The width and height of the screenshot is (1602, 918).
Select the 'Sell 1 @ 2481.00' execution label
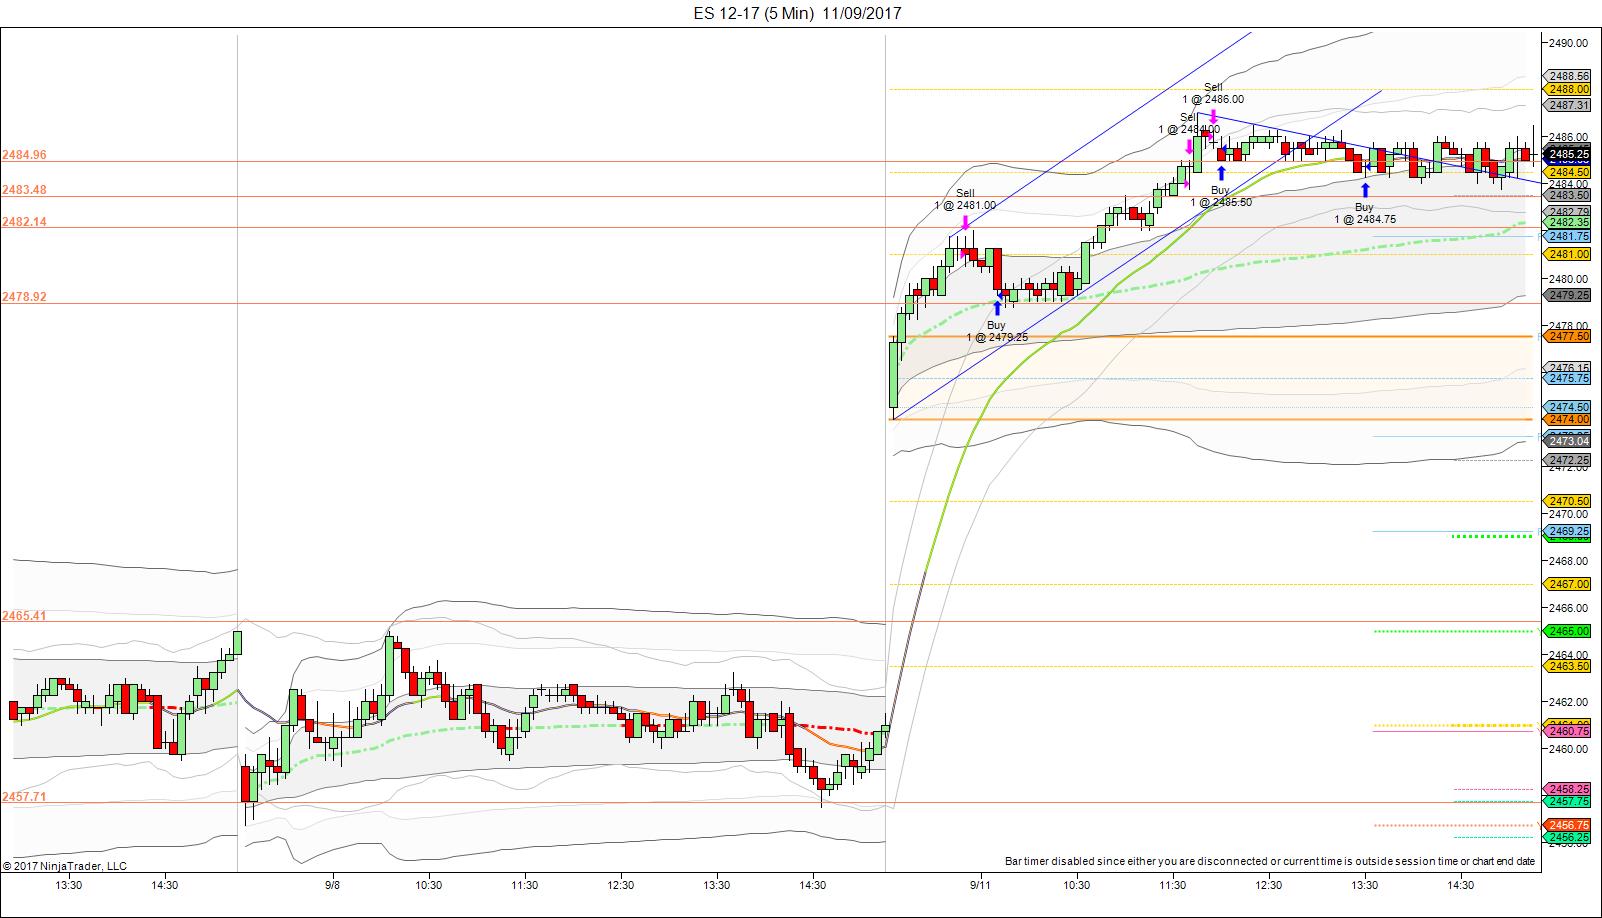pyautogui.click(x=965, y=199)
